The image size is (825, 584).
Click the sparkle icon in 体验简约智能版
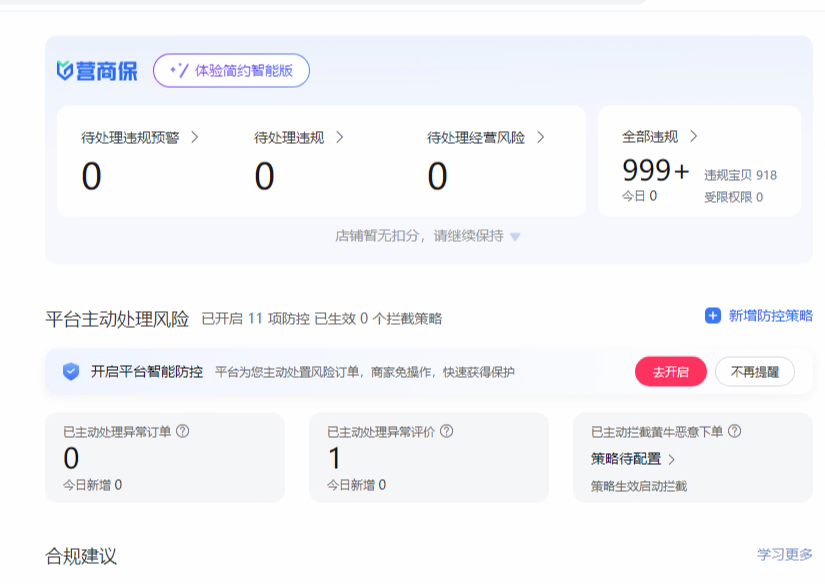click(179, 70)
